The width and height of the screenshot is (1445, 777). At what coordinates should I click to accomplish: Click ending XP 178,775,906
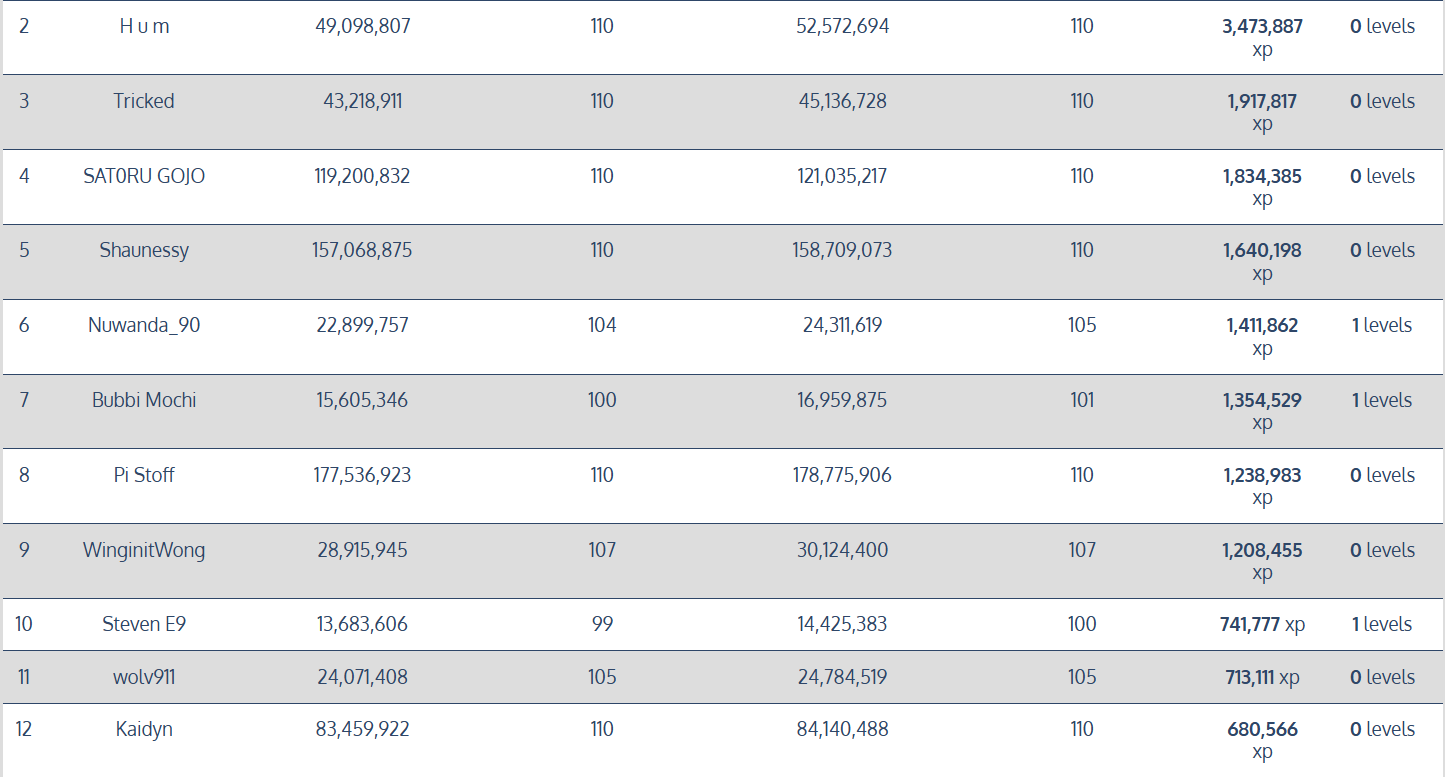842,475
